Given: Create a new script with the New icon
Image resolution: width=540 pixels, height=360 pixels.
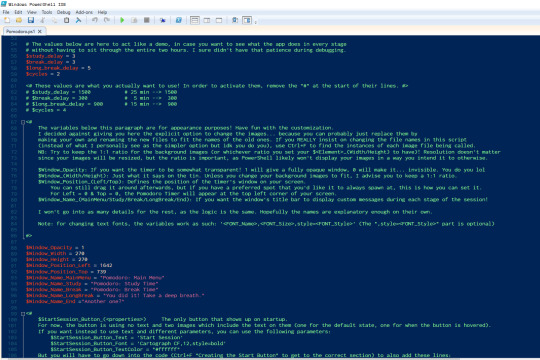Looking at the screenshot, I should pyautogui.click(x=7, y=20).
